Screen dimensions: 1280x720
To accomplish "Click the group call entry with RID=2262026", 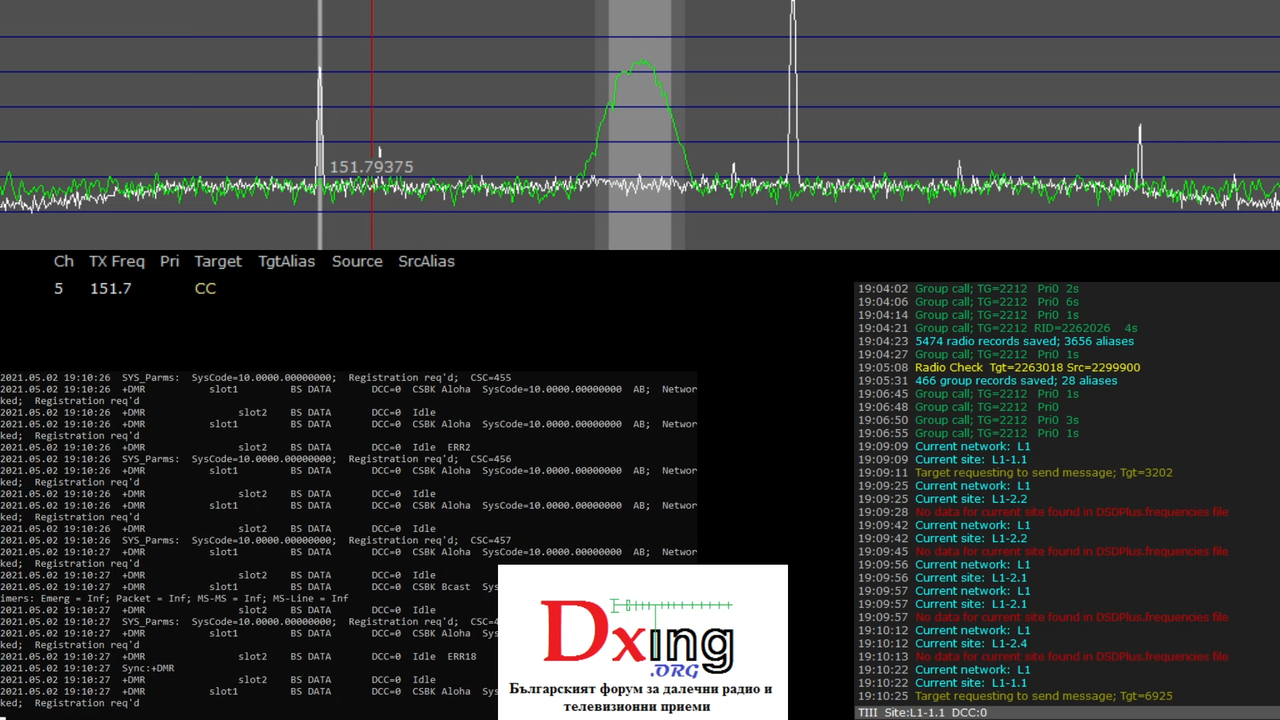I will click(x=997, y=328).
